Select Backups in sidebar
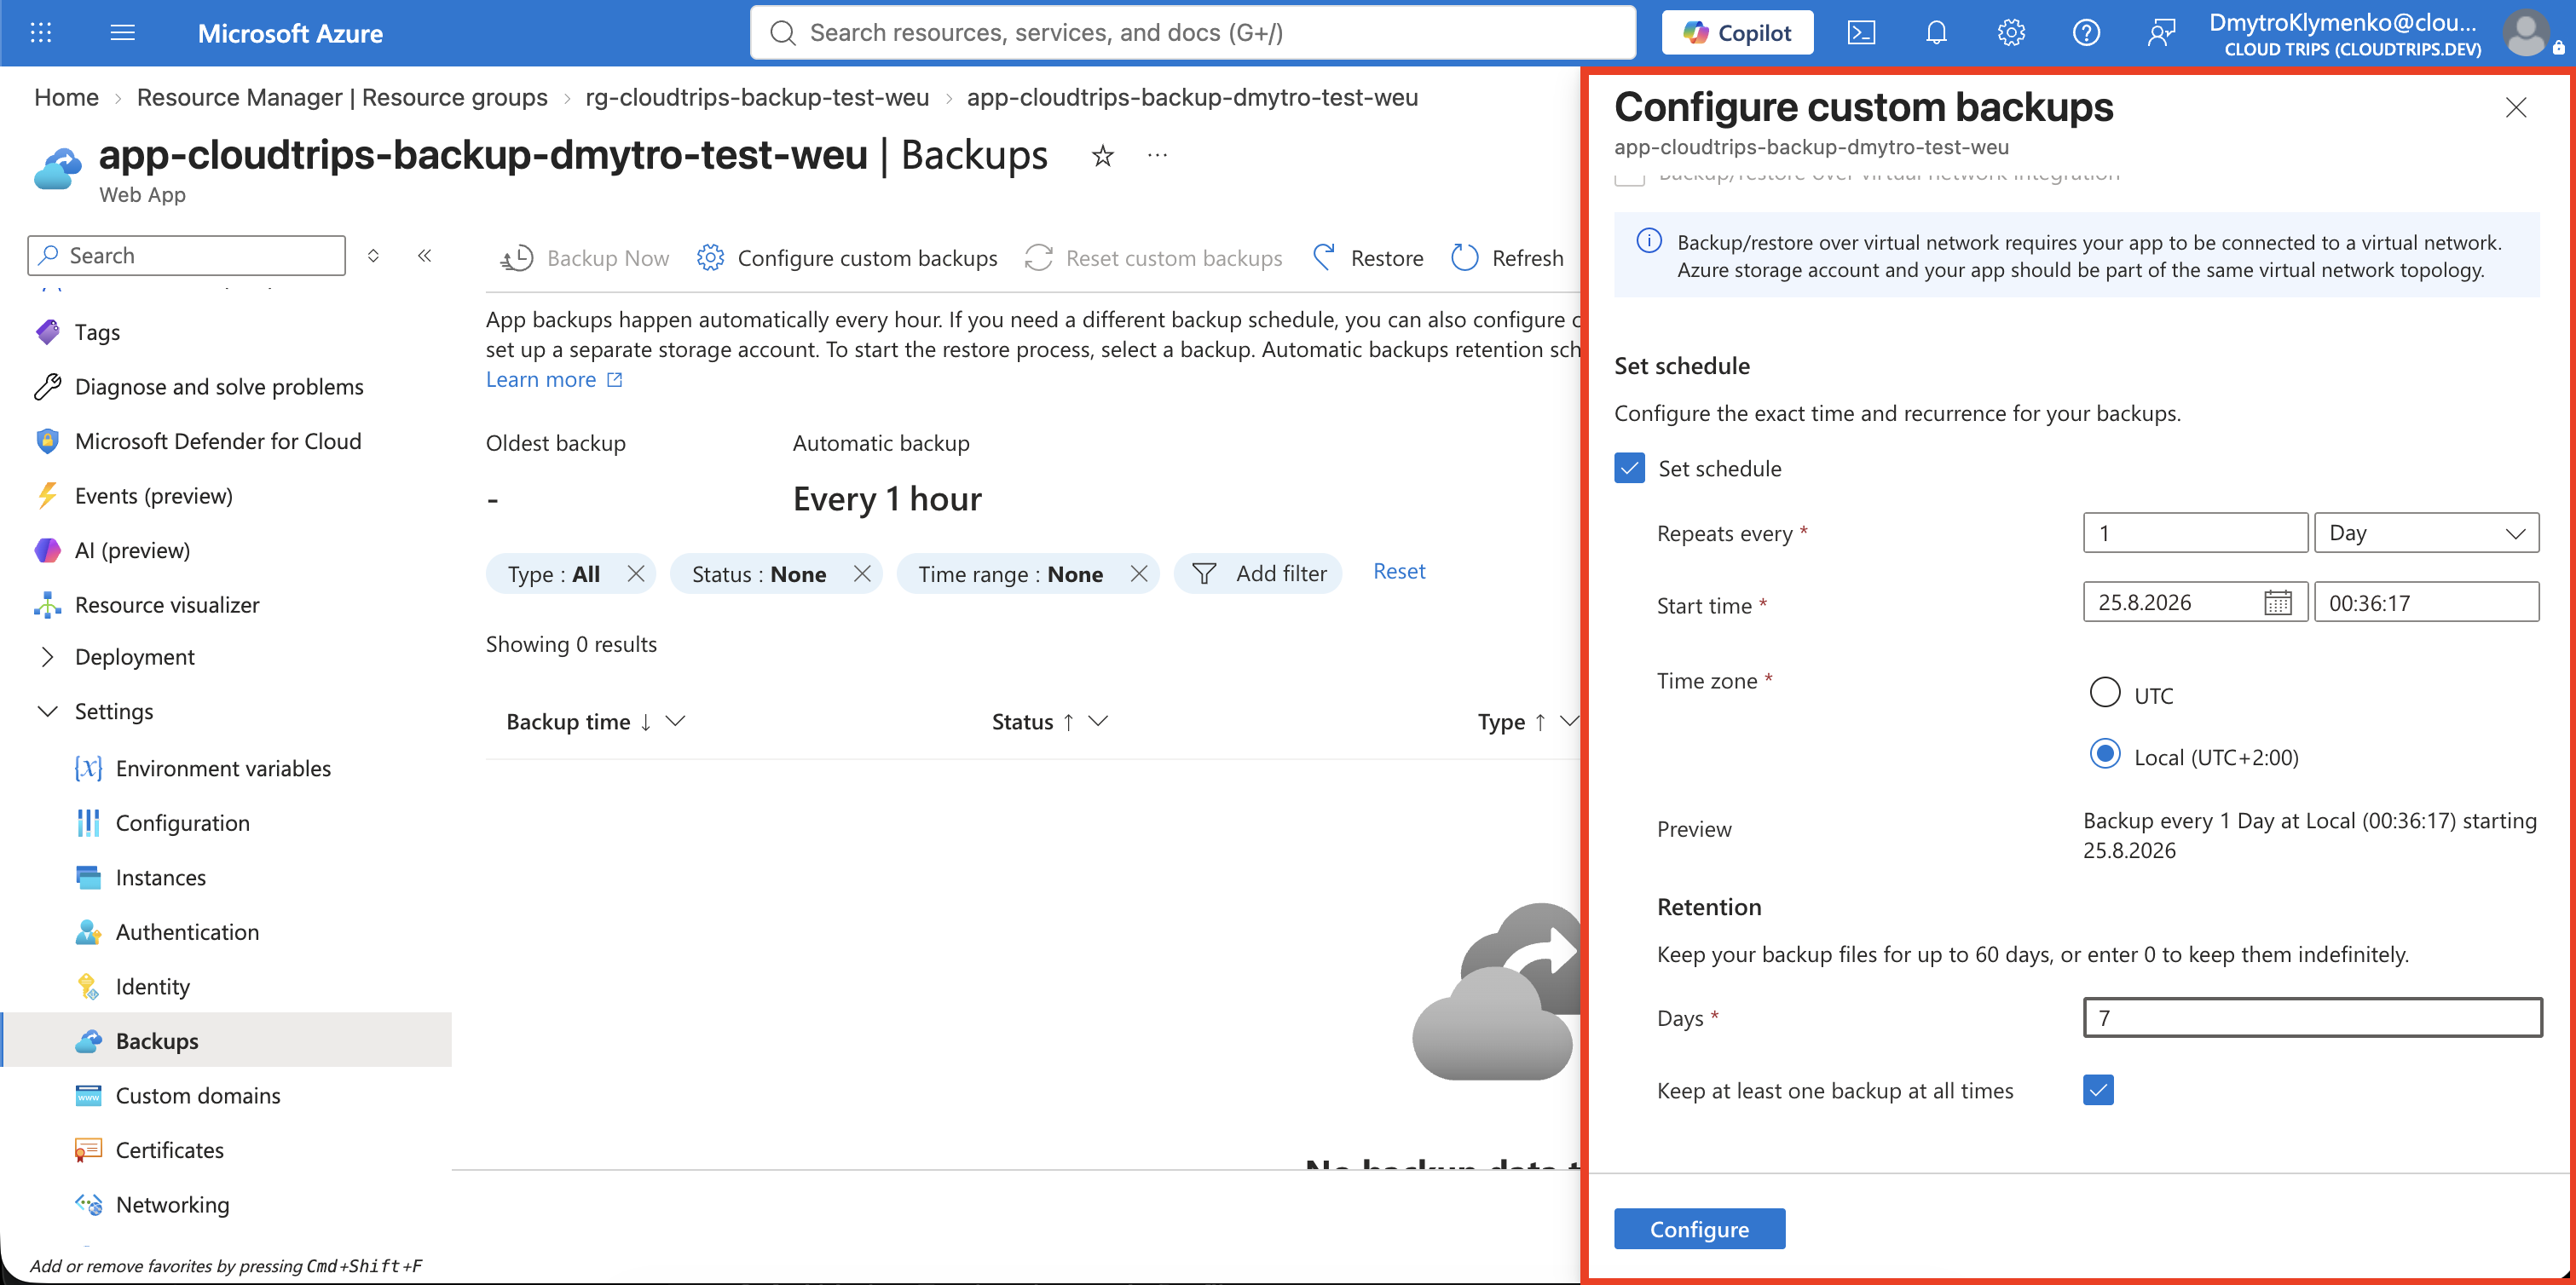 (x=226, y=1040)
